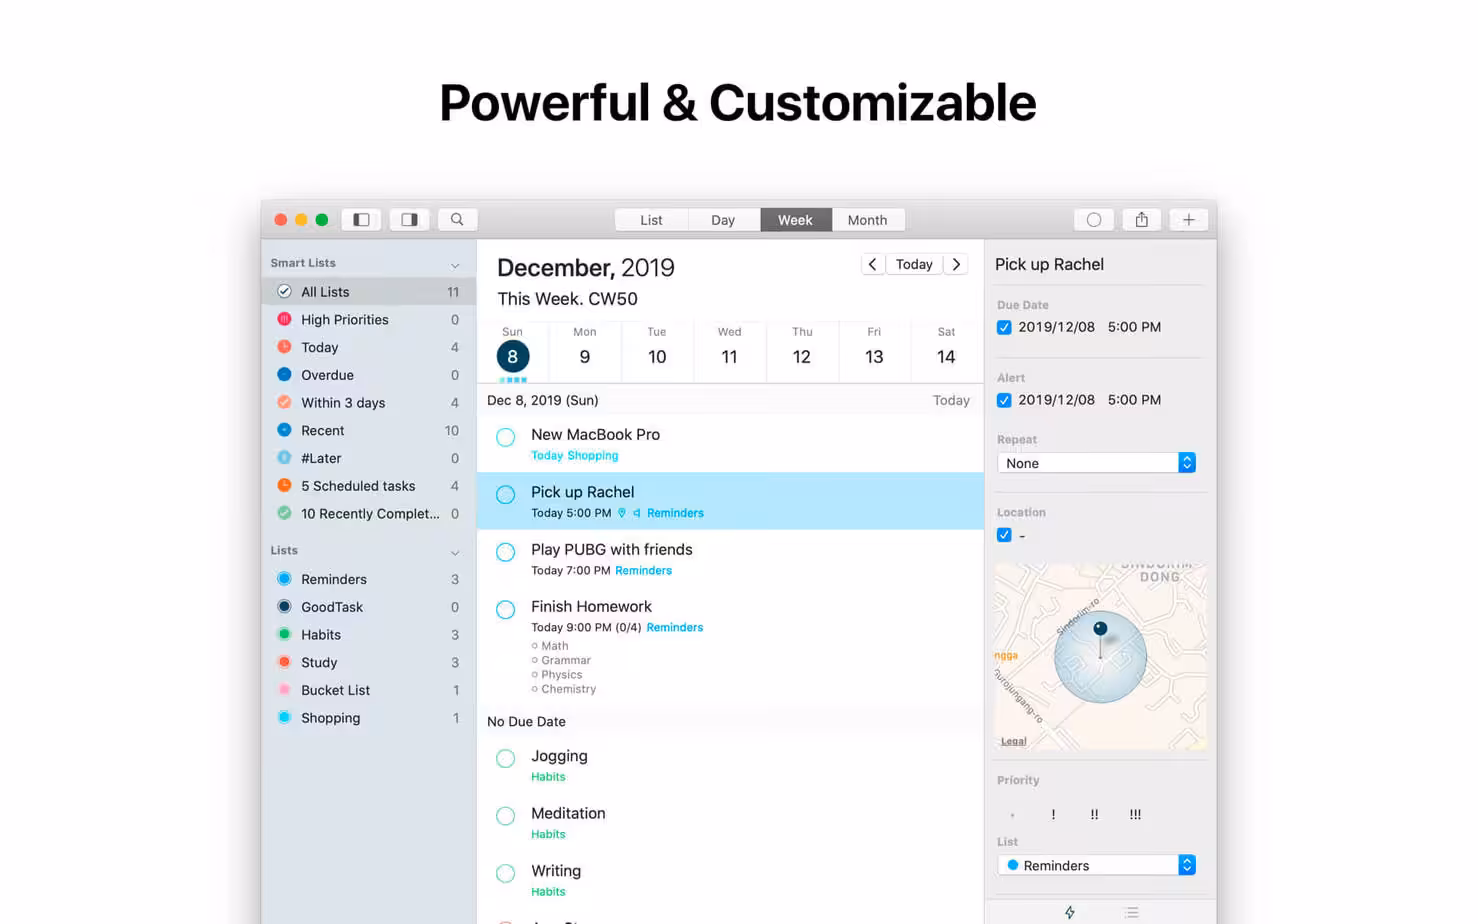
Task: Switch to the Month view tab
Action: coord(867,220)
